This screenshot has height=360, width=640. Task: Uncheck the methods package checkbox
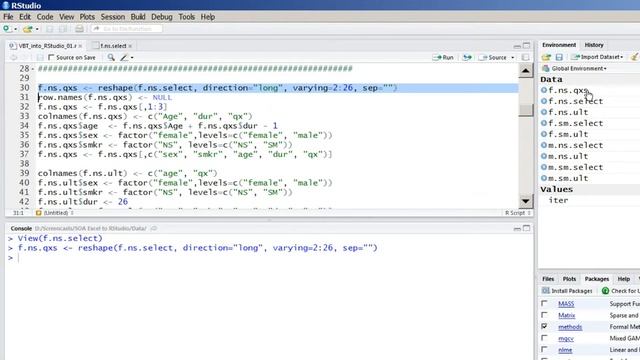tap(544, 327)
